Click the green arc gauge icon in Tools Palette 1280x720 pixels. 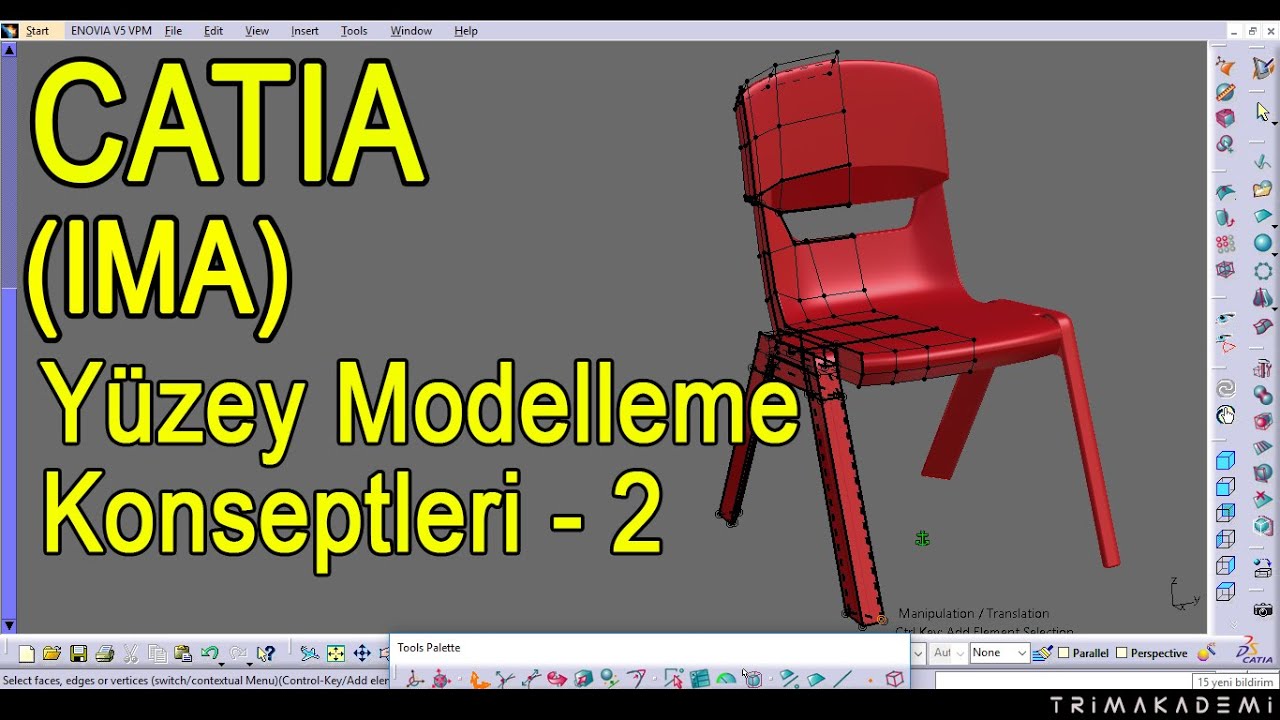click(726, 679)
